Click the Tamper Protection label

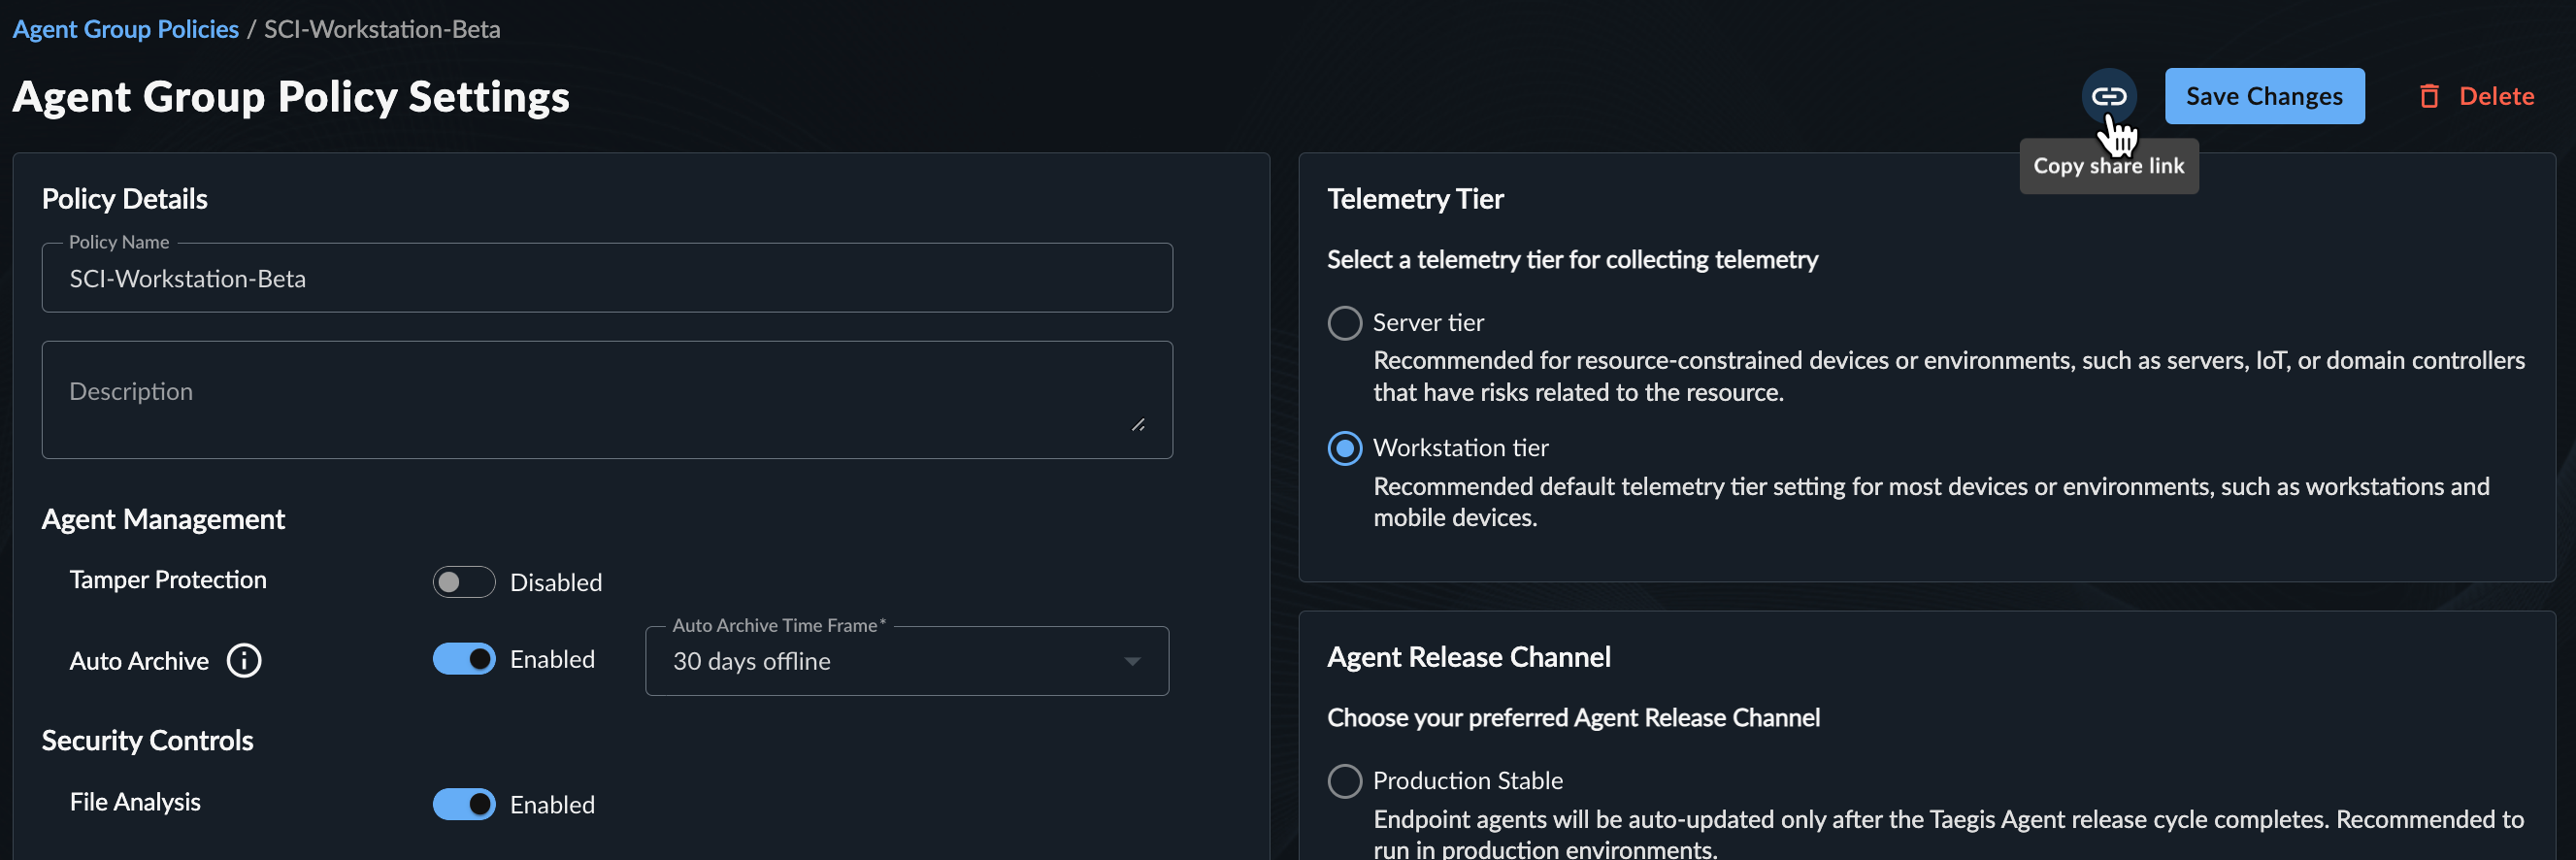click(x=168, y=580)
